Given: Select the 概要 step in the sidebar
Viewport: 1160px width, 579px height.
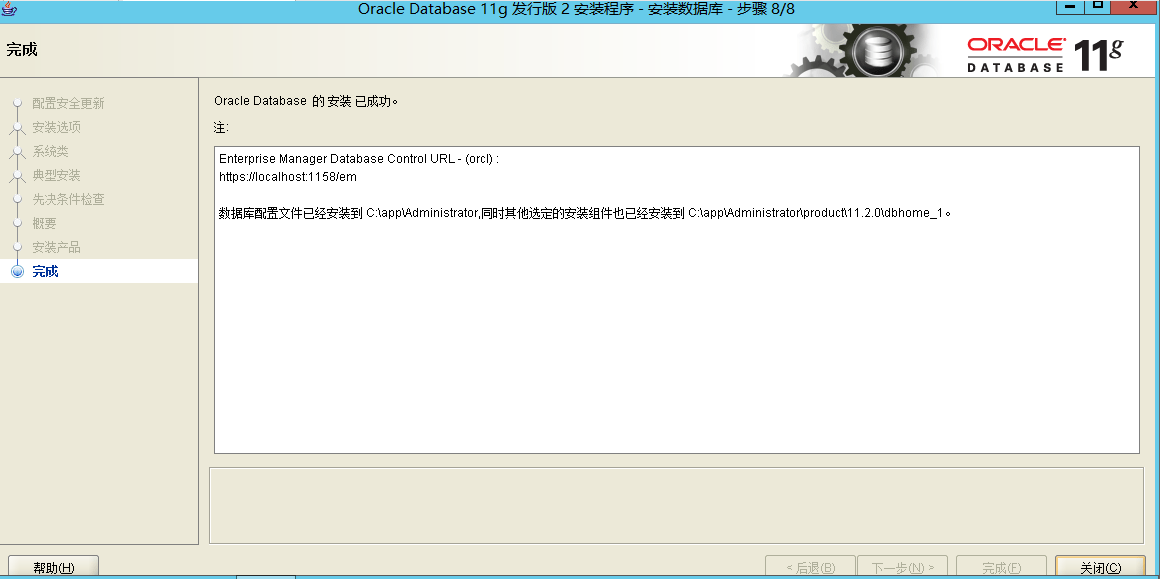Looking at the screenshot, I should pos(44,223).
